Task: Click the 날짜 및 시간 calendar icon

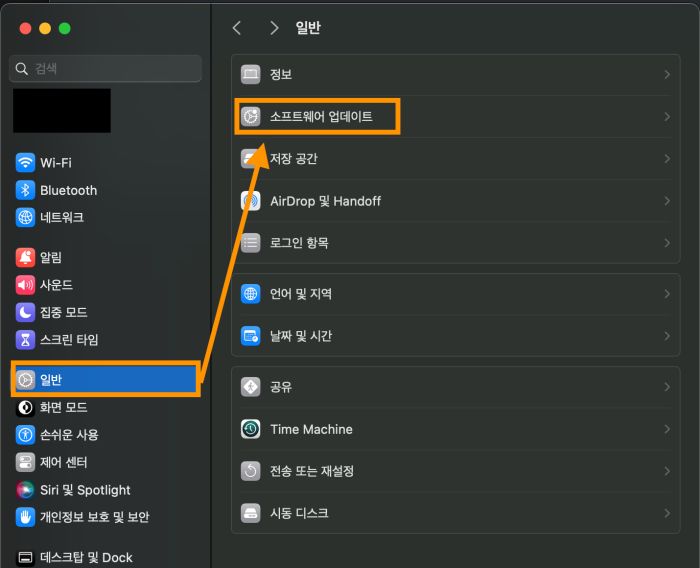Action: (250, 336)
